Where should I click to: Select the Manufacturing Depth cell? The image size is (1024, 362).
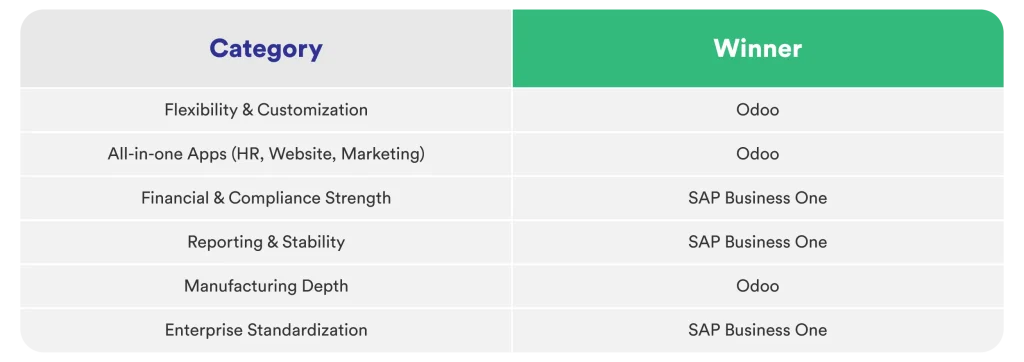tap(266, 286)
